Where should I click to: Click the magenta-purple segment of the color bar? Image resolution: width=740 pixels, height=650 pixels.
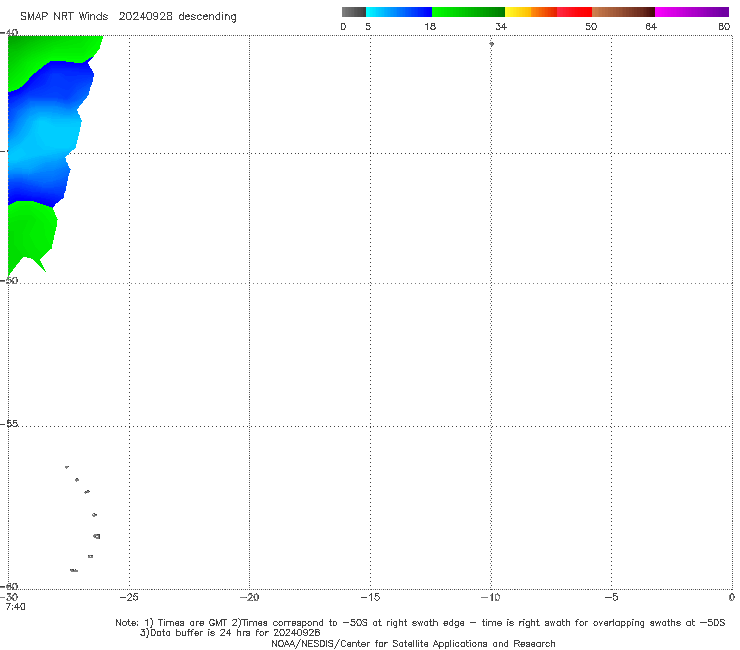692,12
